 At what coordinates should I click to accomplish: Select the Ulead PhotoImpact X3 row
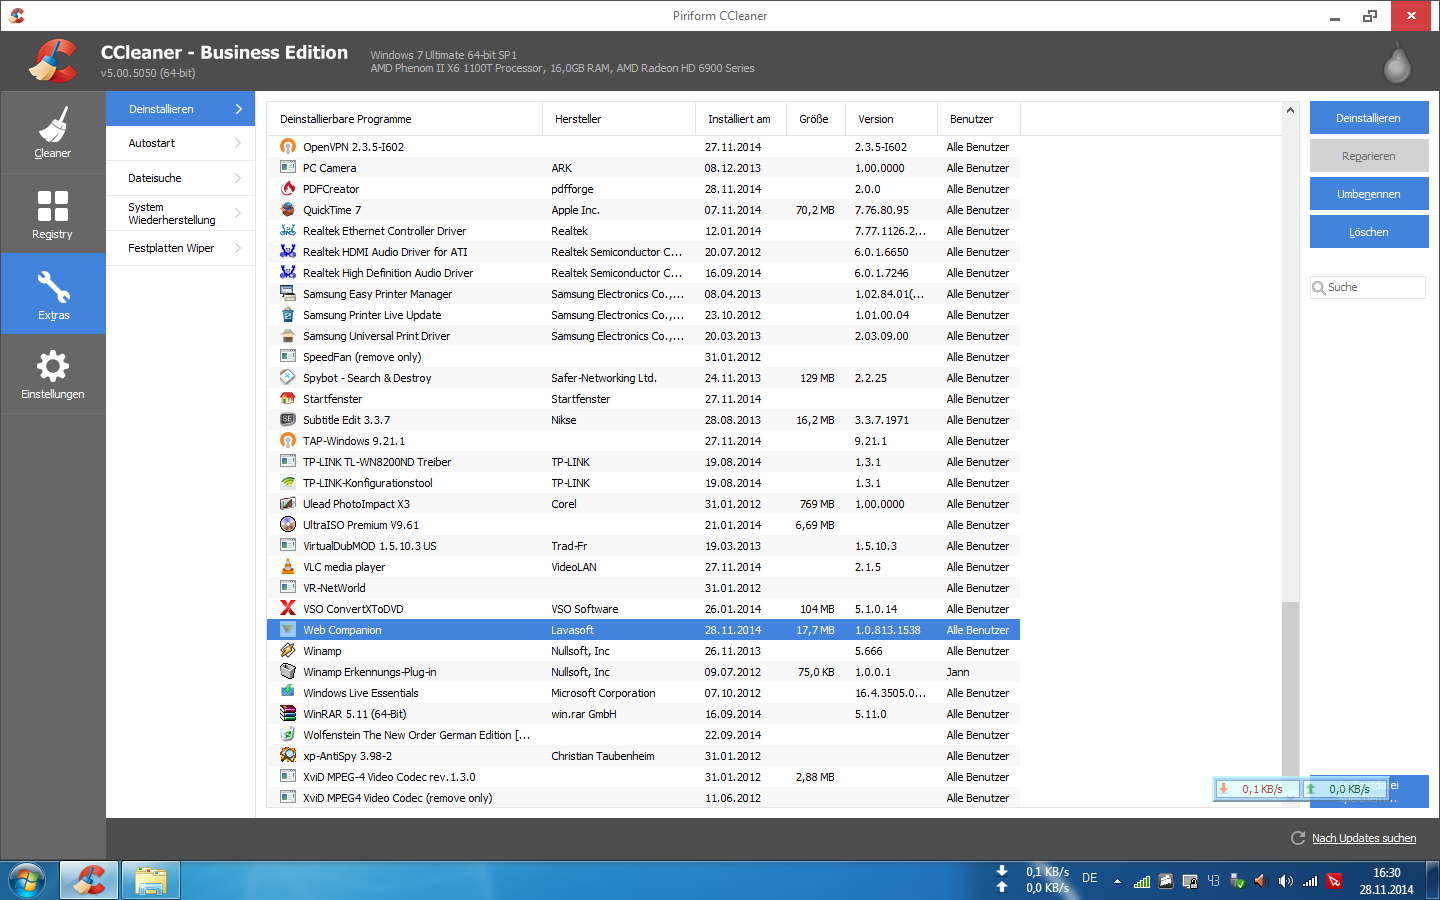point(643,504)
